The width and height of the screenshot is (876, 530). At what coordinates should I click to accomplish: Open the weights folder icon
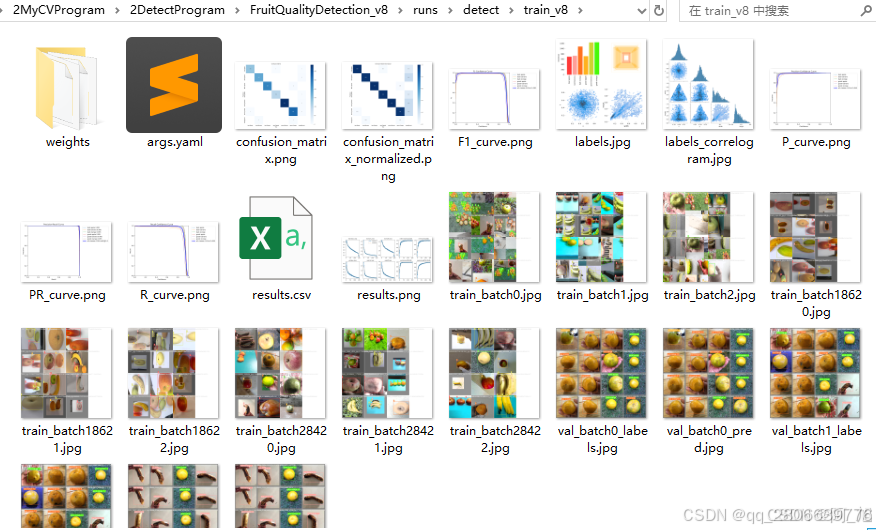click(x=67, y=87)
